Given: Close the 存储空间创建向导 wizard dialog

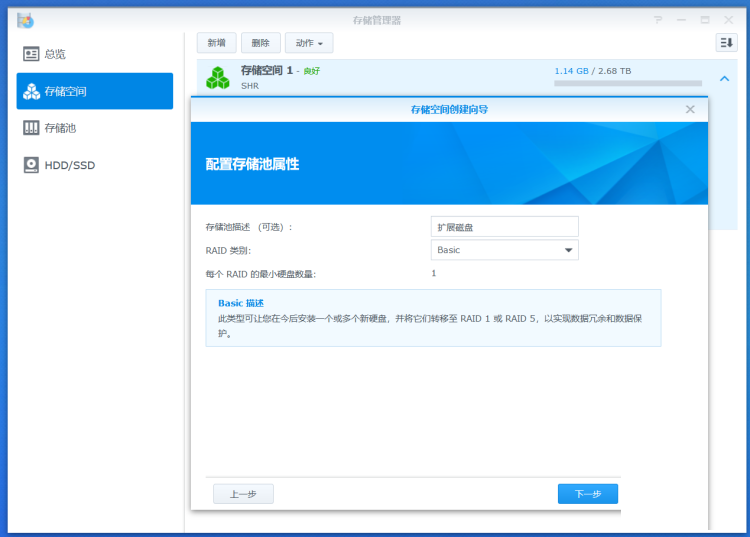Looking at the screenshot, I should pyautogui.click(x=690, y=110).
